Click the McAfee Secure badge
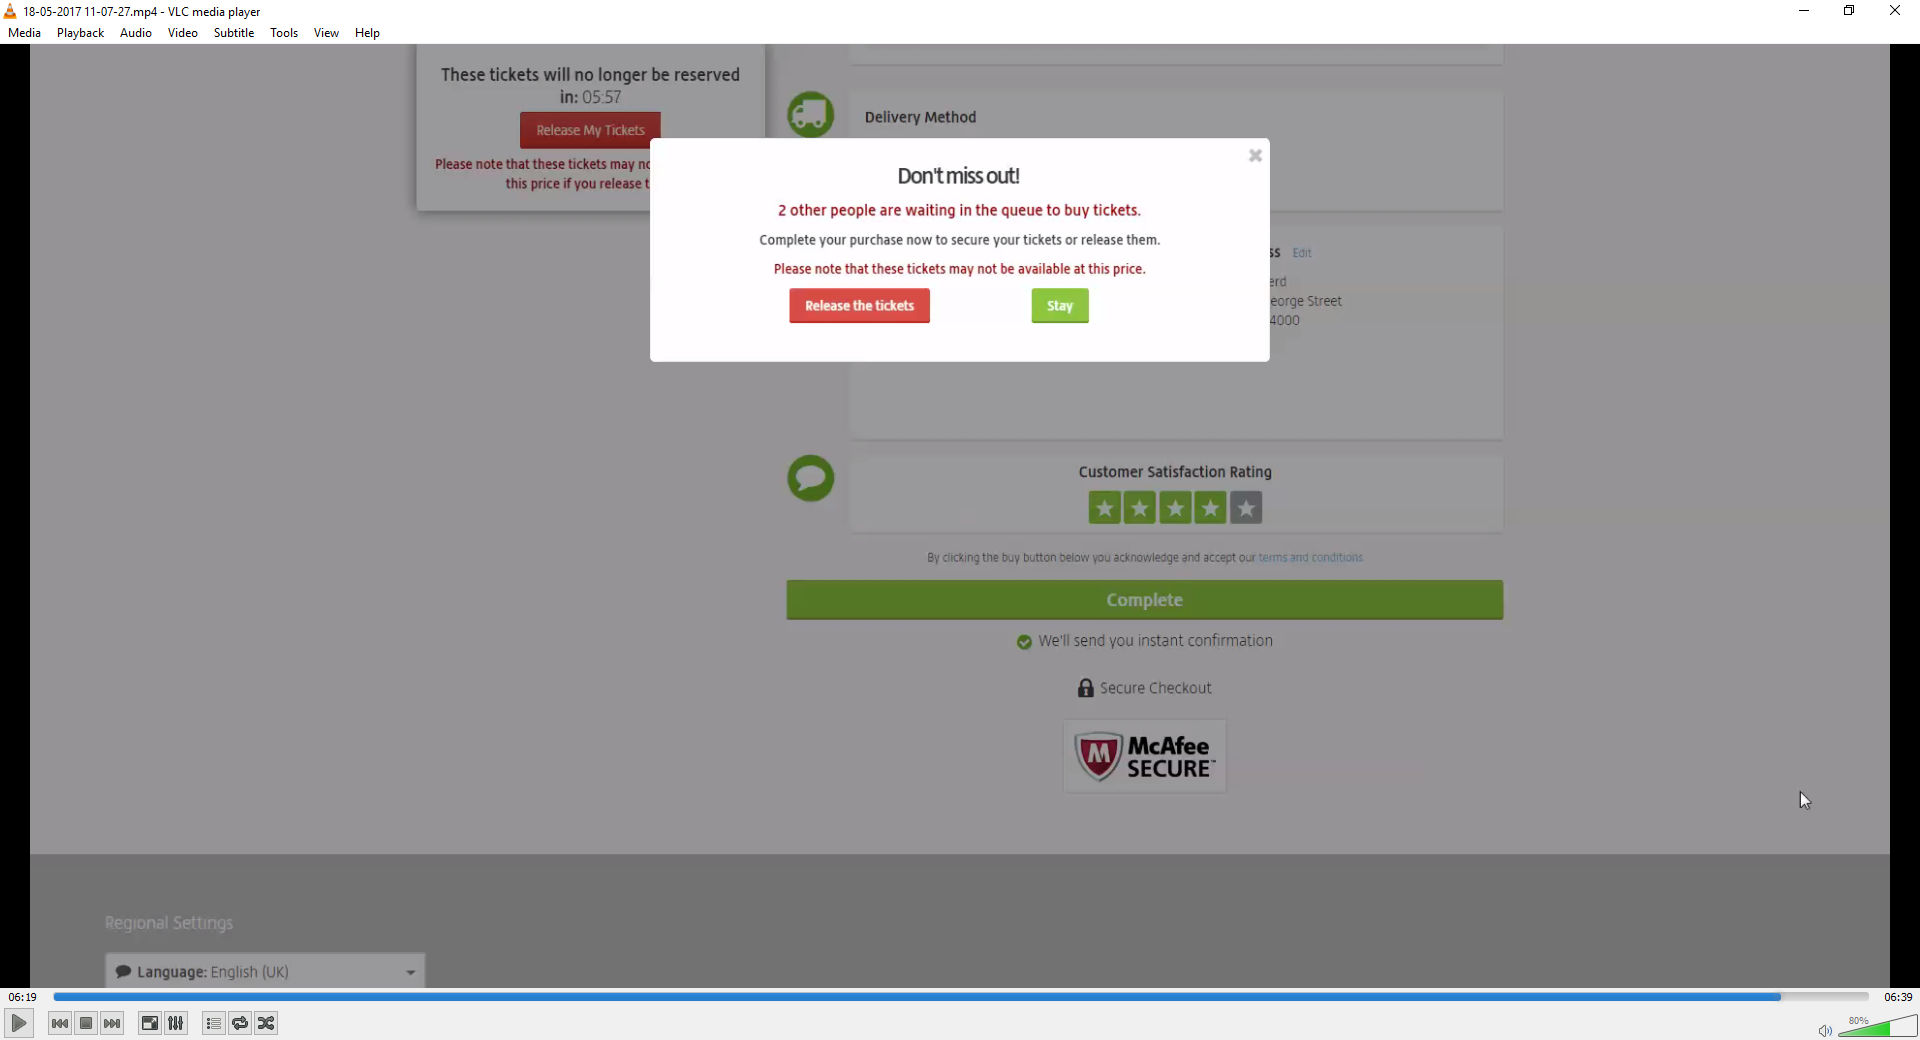The width and height of the screenshot is (1920, 1040). [x=1144, y=757]
